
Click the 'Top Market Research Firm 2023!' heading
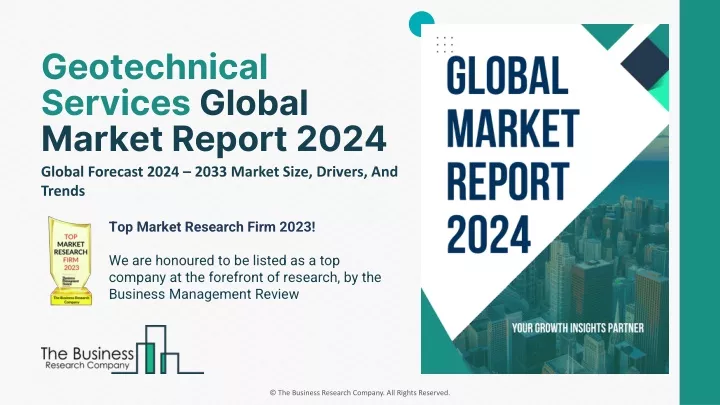(212, 227)
